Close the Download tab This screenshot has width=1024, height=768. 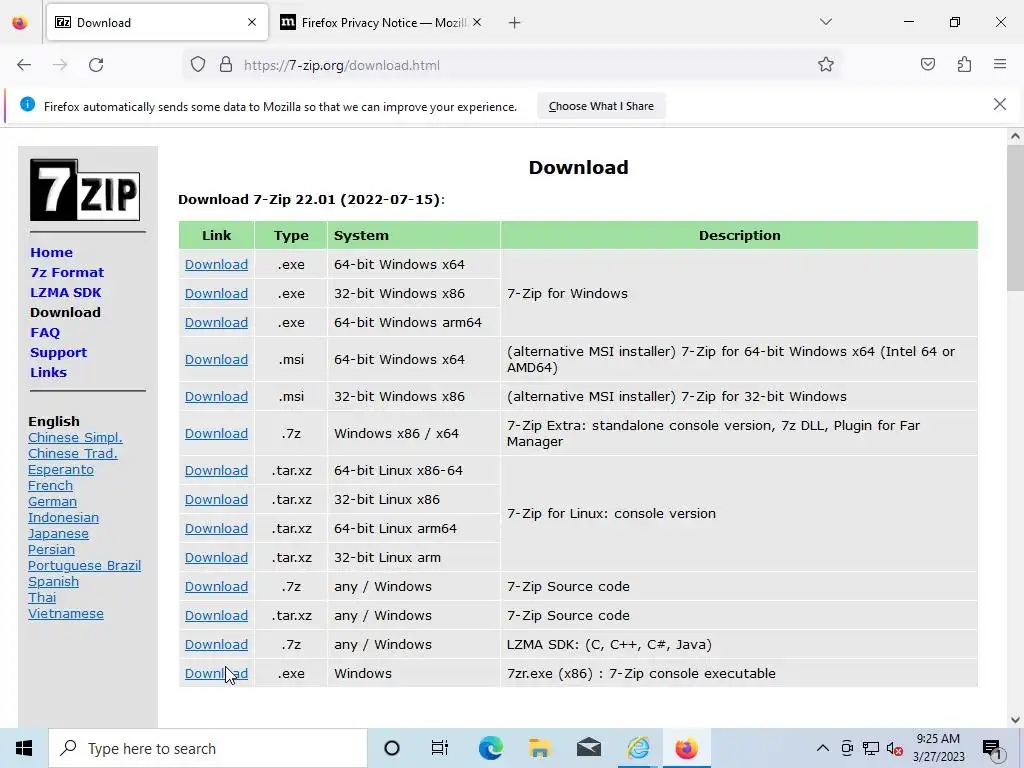(252, 22)
